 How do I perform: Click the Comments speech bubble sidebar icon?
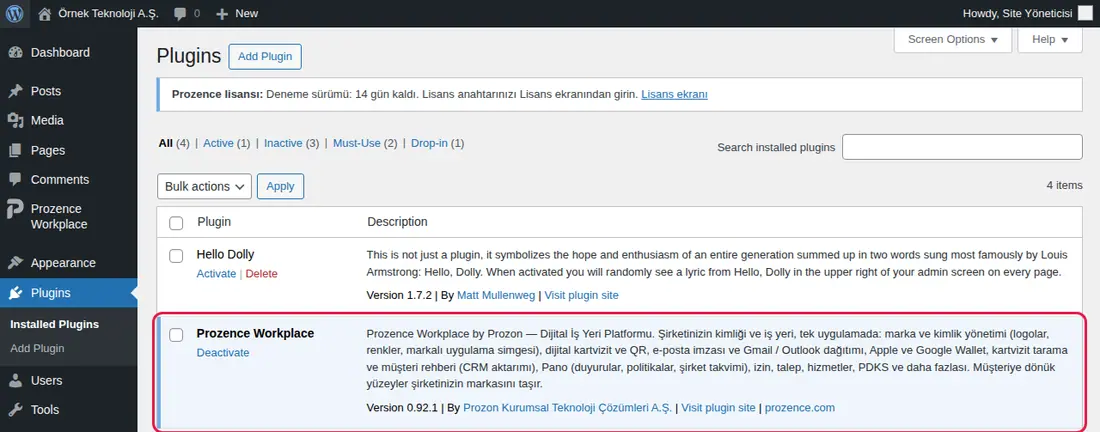point(15,180)
